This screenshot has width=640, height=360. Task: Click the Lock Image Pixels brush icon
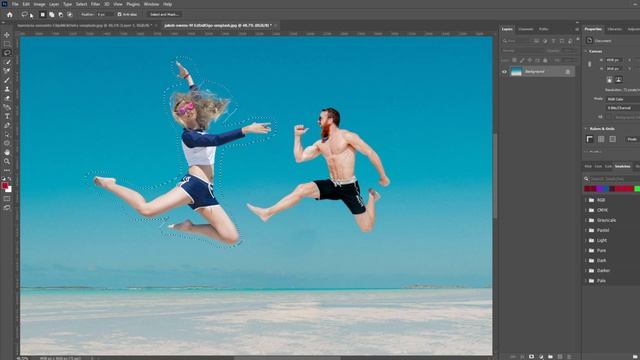click(522, 60)
